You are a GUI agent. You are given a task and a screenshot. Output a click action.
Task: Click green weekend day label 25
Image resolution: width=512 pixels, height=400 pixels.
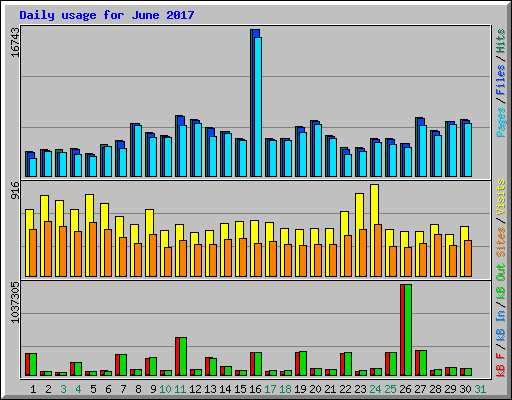coord(390,389)
